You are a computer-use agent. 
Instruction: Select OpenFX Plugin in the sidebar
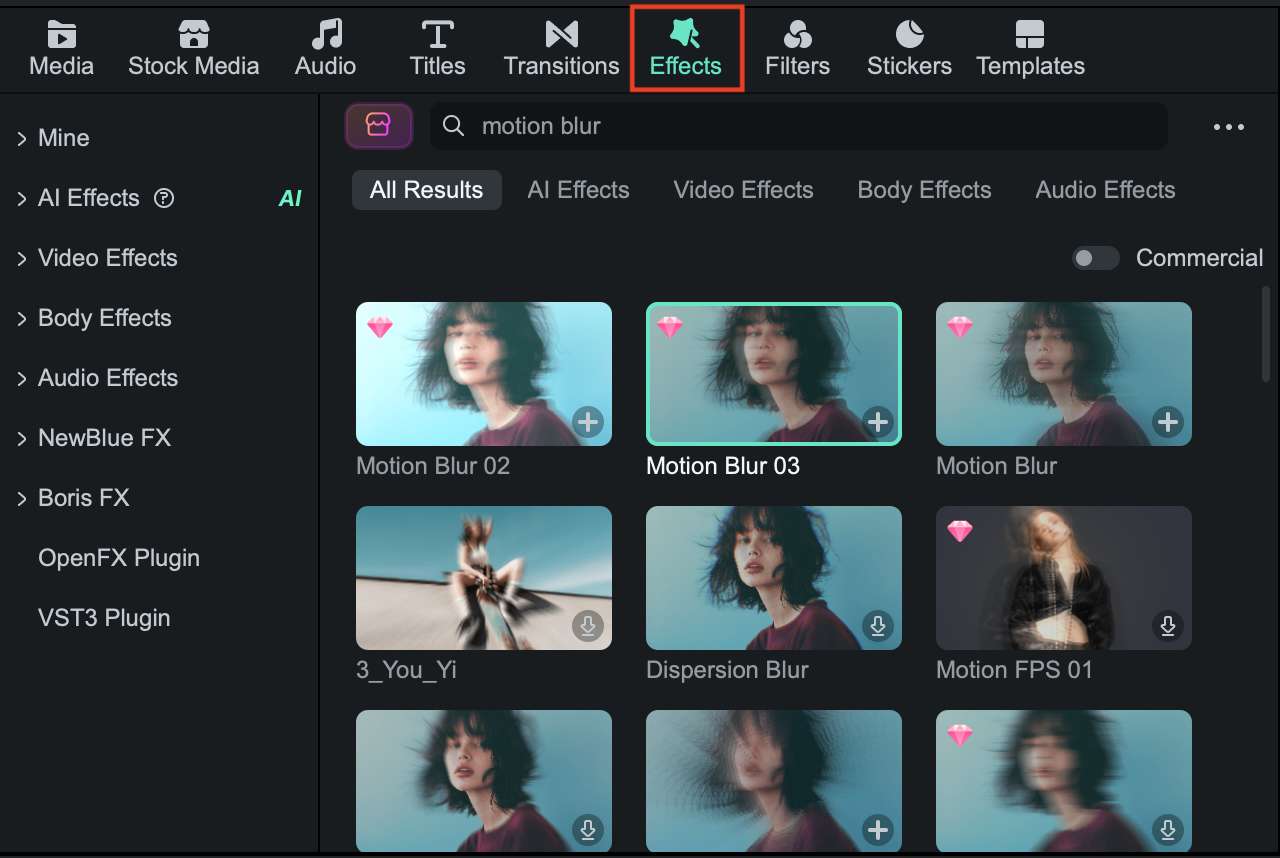pos(119,558)
